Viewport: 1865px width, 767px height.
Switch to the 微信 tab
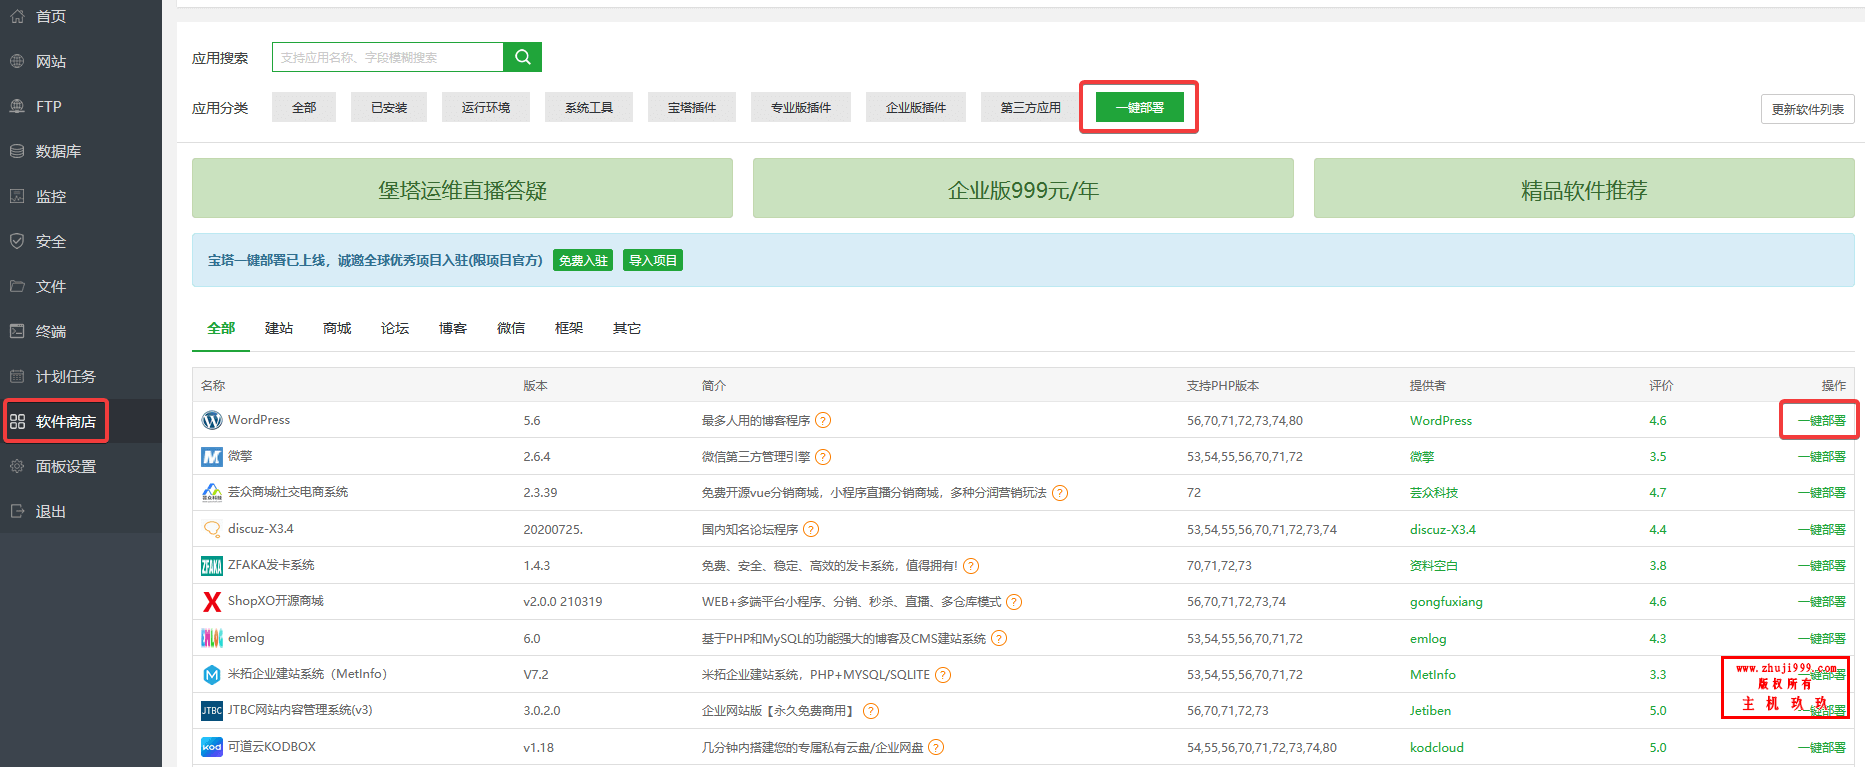[x=511, y=328]
